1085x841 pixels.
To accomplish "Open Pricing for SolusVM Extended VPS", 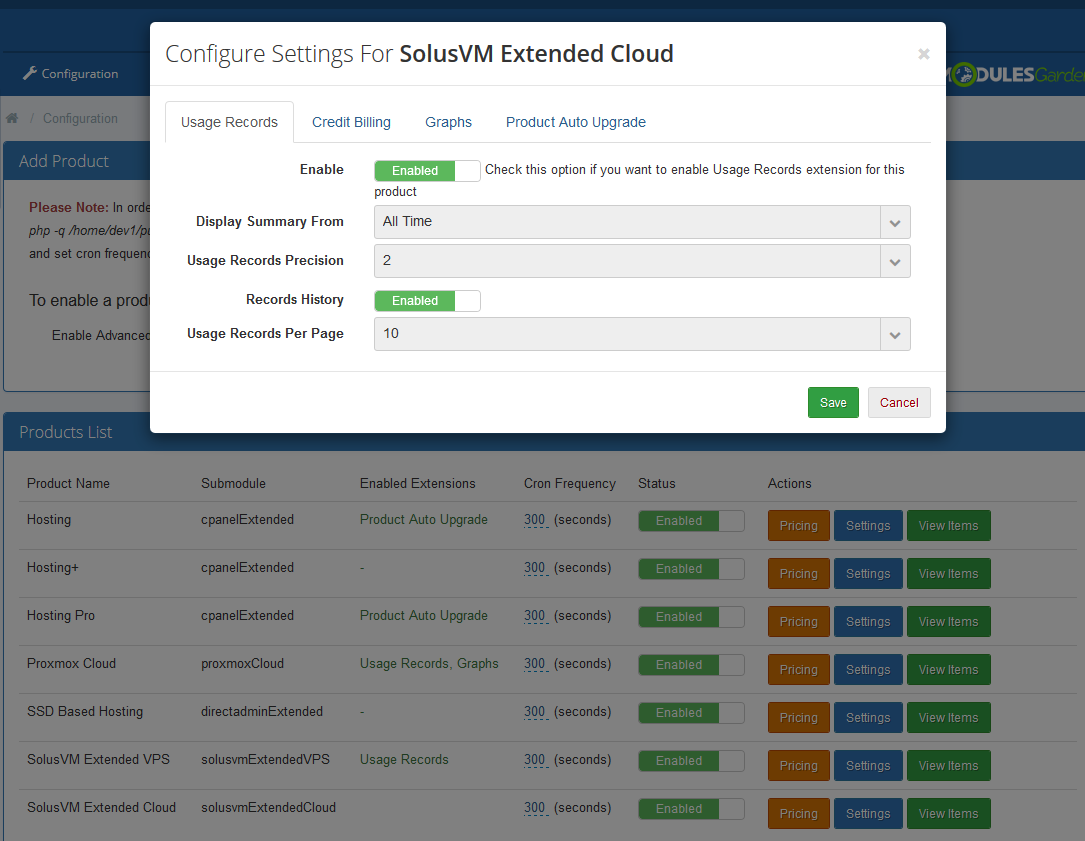I will click(799, 766).
